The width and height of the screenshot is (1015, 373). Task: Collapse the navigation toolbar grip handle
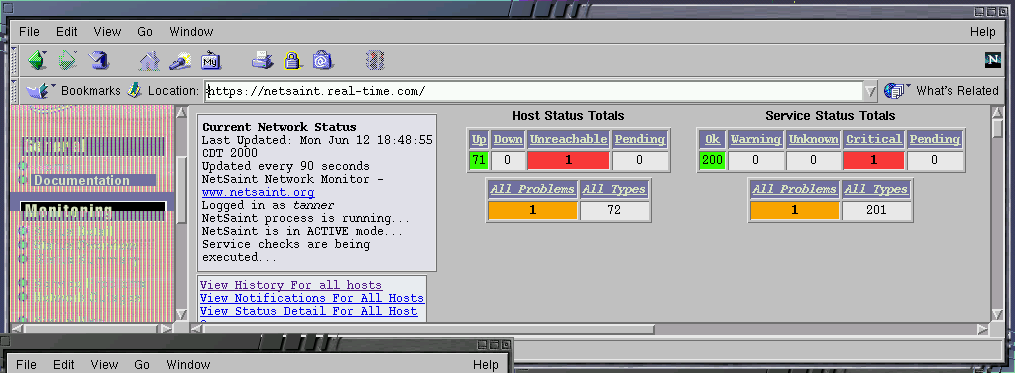pyautogui.click(x=14, y=60)
